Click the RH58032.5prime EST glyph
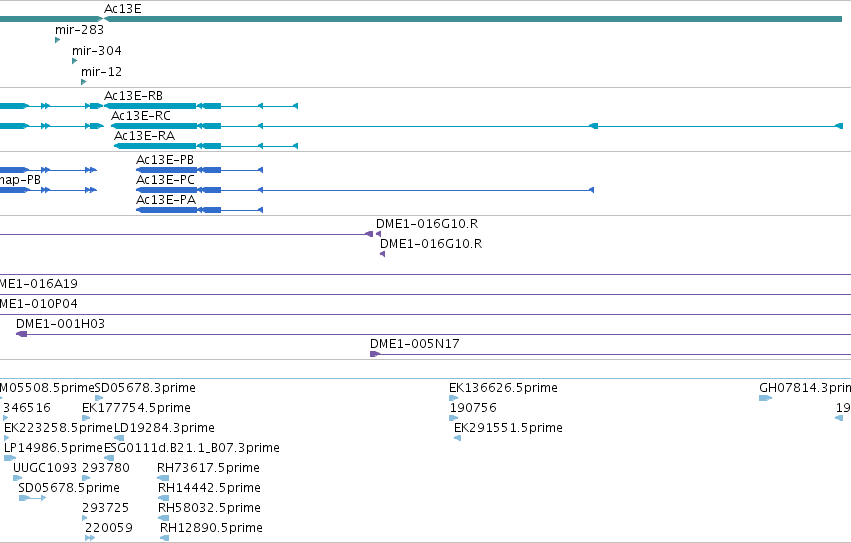 163,518
